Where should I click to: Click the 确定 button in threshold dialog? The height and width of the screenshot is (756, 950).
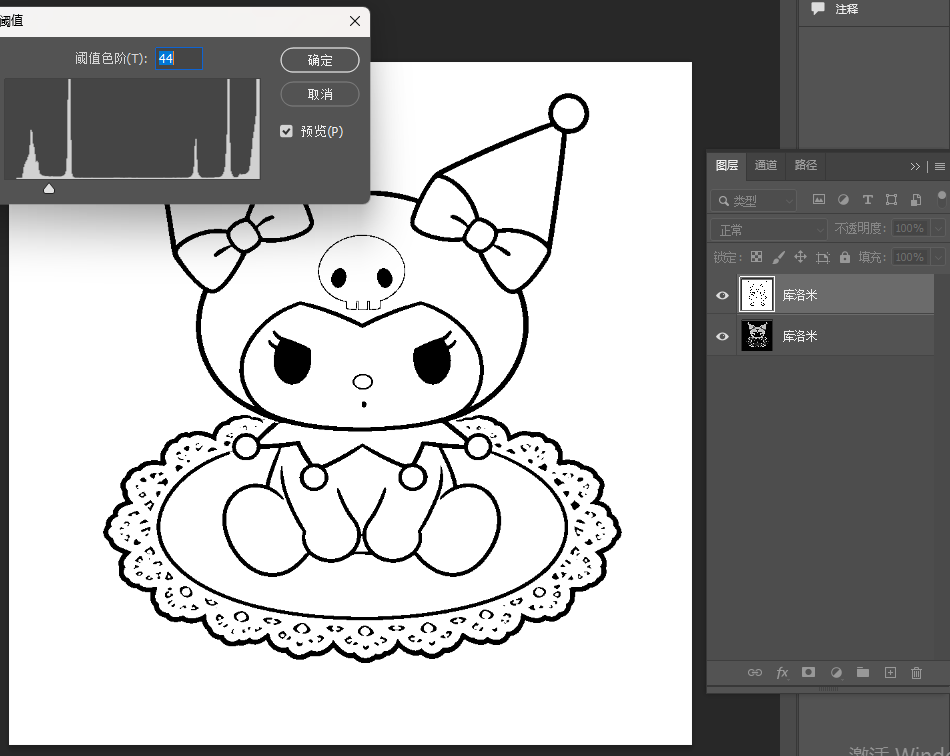point(320,60)
